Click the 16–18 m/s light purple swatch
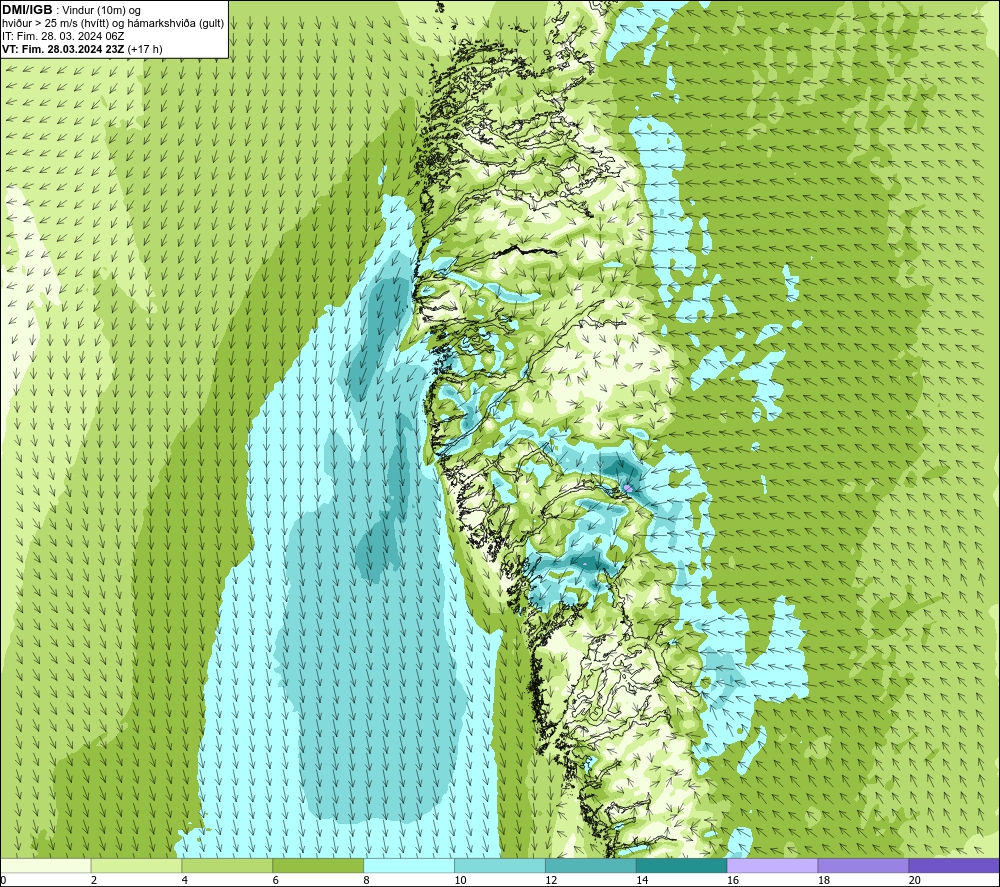1000x887 pixels. 772,865
